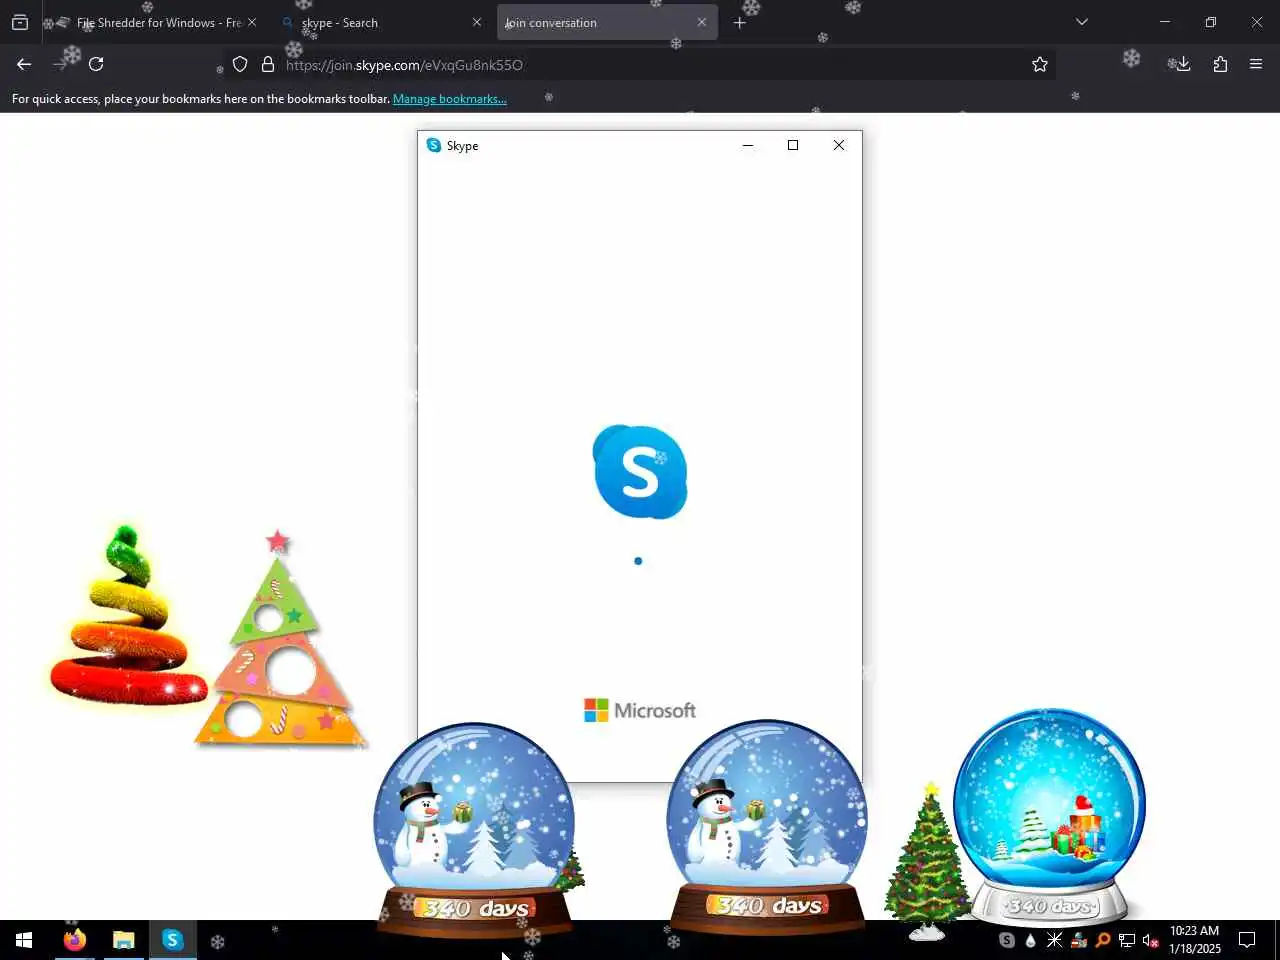The image size is (1280, 960).
Task: Open the tracking protection shield
Action: coord(240,64)
